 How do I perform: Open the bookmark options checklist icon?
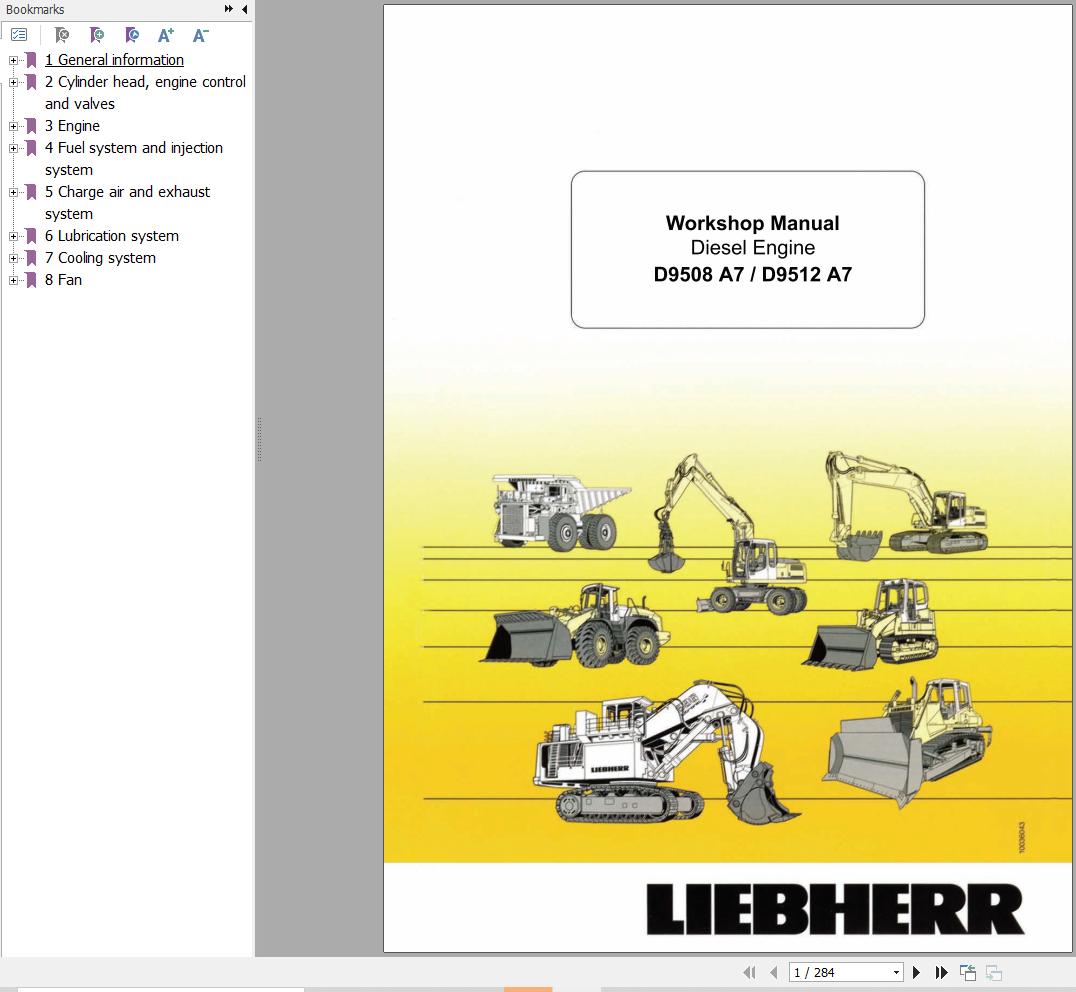click(x=19, y=35)
